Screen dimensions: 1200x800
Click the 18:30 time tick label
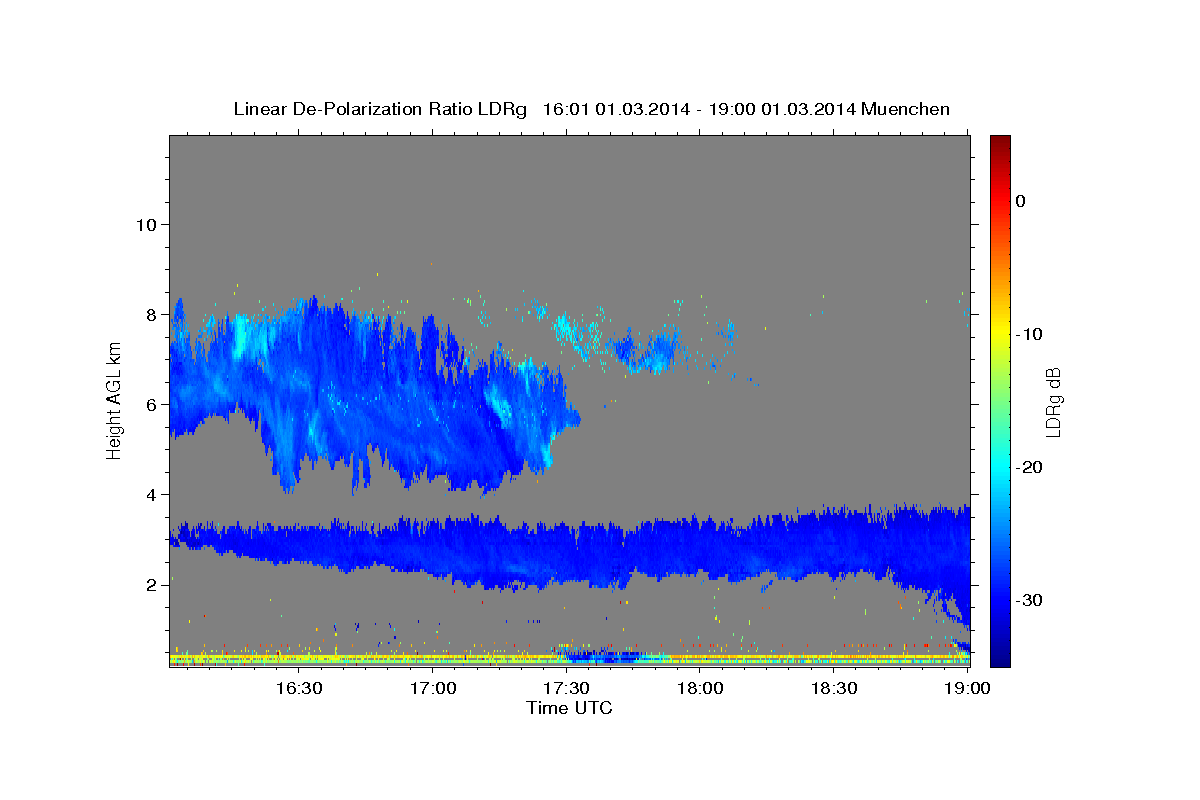tap(834, 689)
